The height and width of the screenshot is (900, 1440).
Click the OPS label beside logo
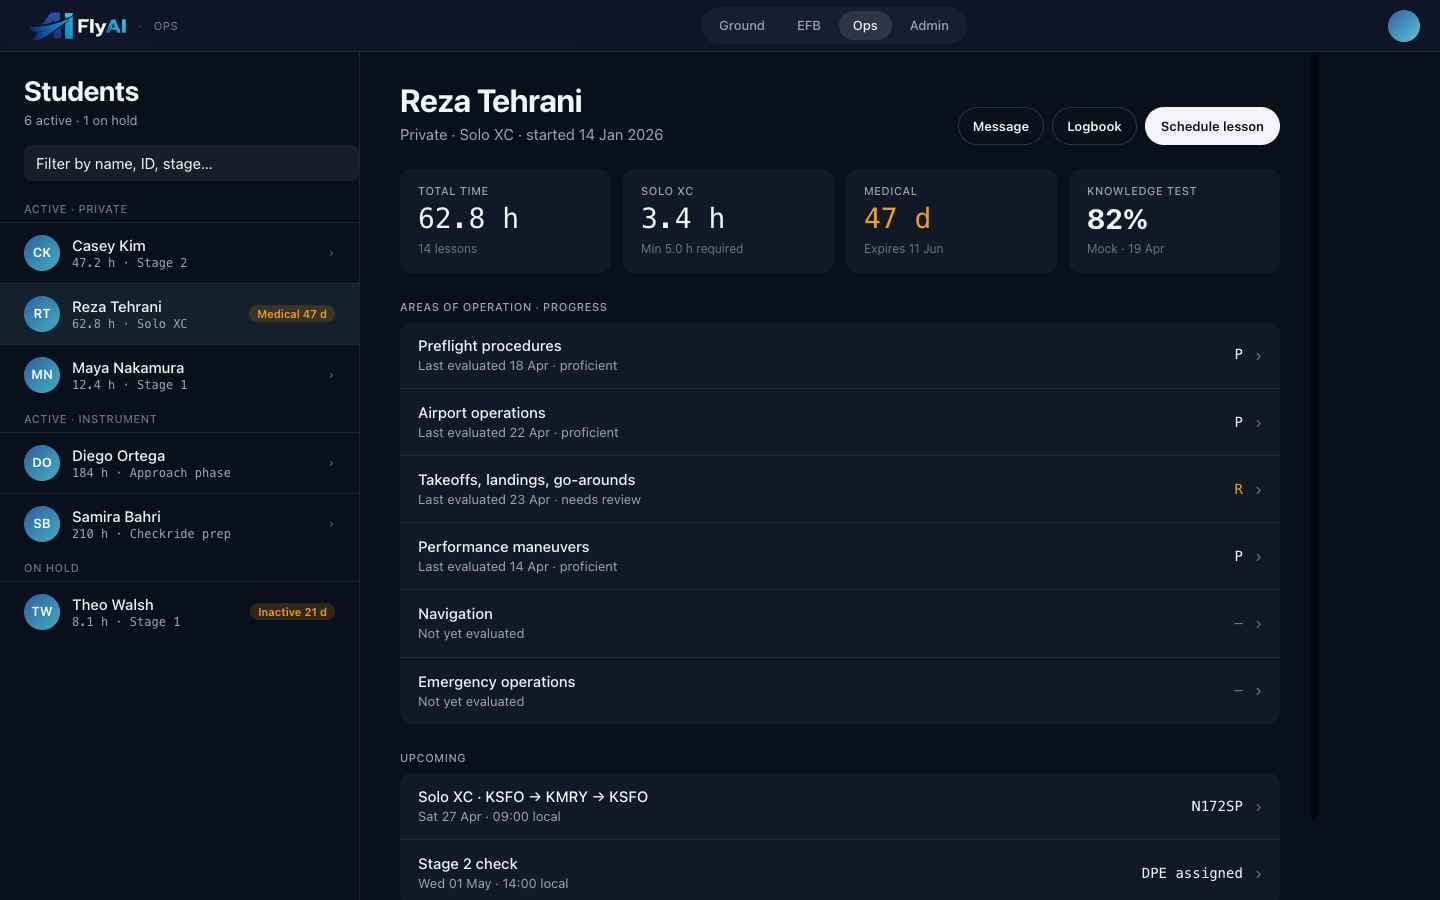point(166,26)
